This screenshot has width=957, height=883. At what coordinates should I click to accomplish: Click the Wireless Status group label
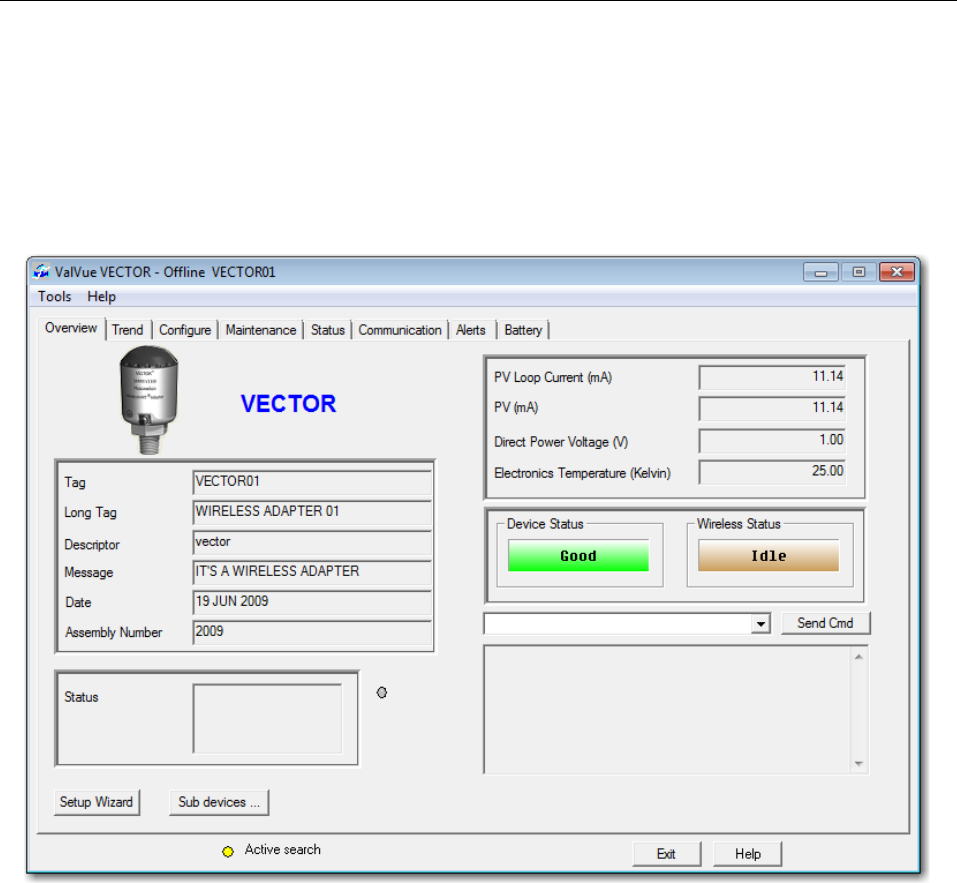coord(739,524)
